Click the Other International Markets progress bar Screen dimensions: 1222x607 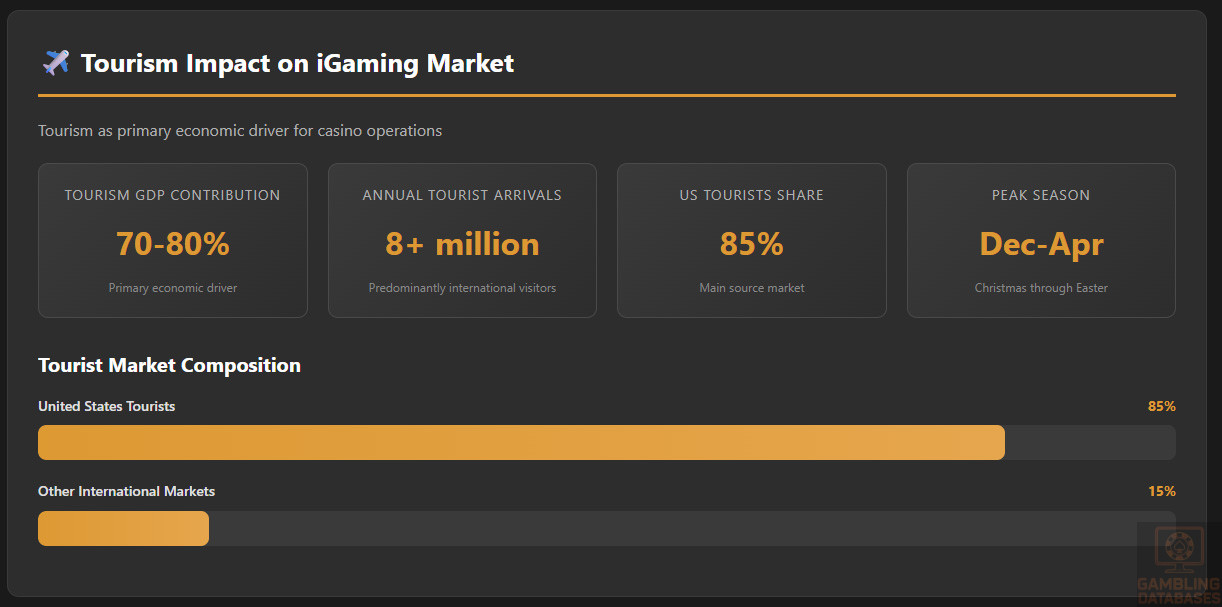click(x=123, y=528)
